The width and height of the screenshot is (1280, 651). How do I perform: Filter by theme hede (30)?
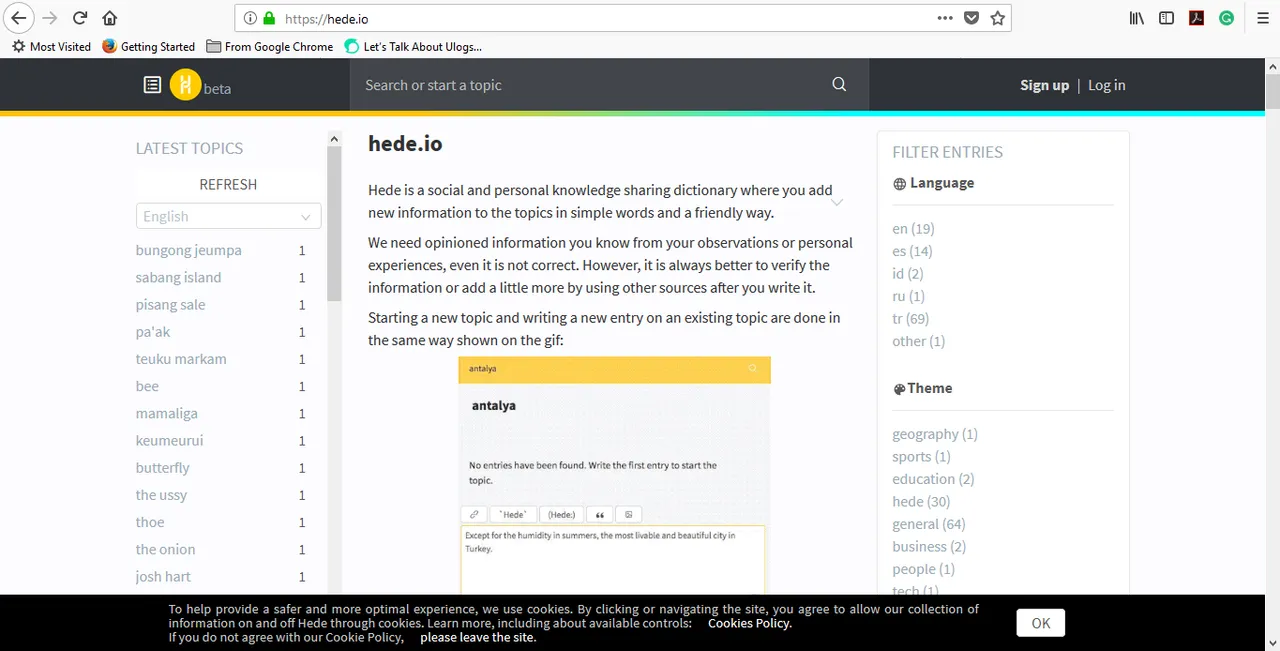click(x=921, y=501)
